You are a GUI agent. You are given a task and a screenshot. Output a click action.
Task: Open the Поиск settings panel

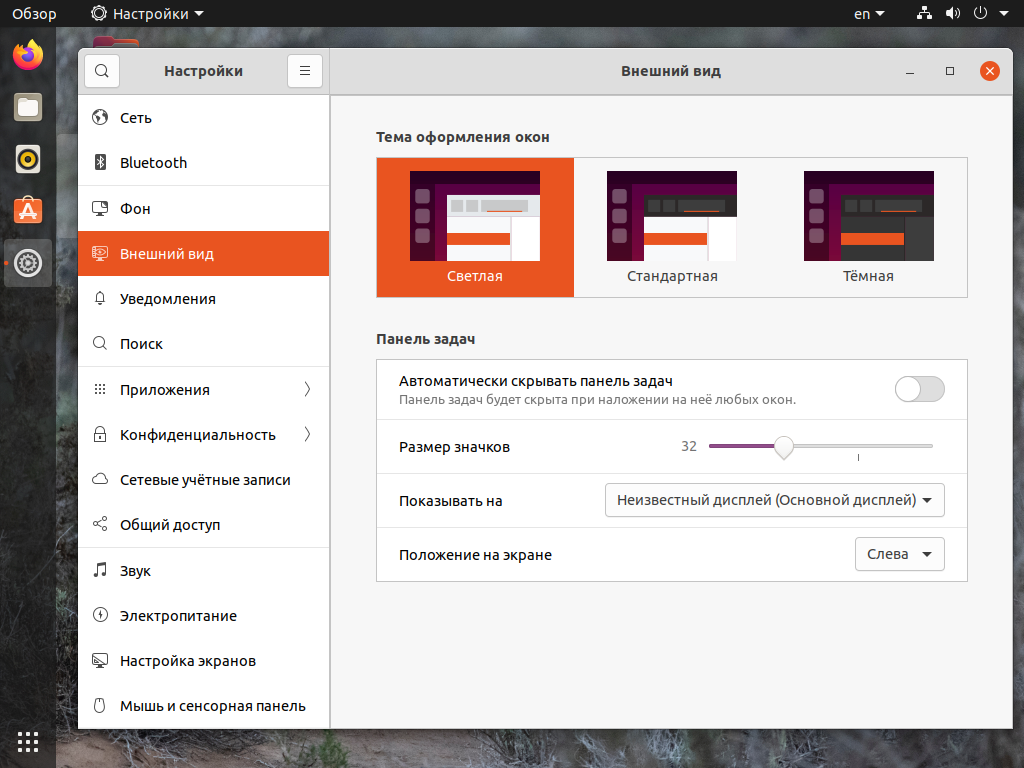point(203,344)
